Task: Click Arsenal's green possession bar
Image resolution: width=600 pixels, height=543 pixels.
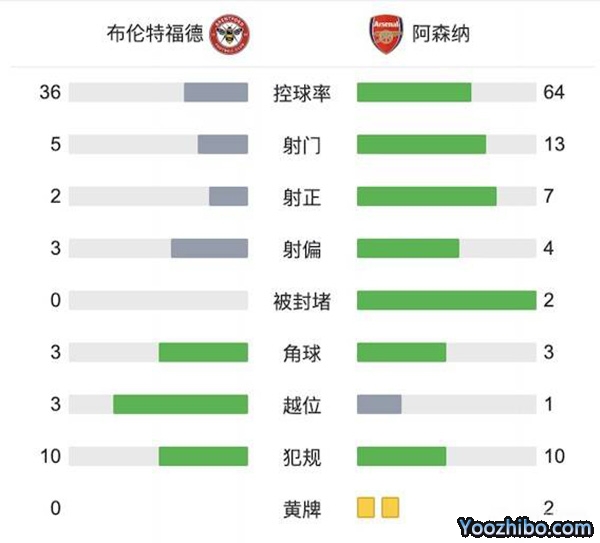Action: [413, 93]
